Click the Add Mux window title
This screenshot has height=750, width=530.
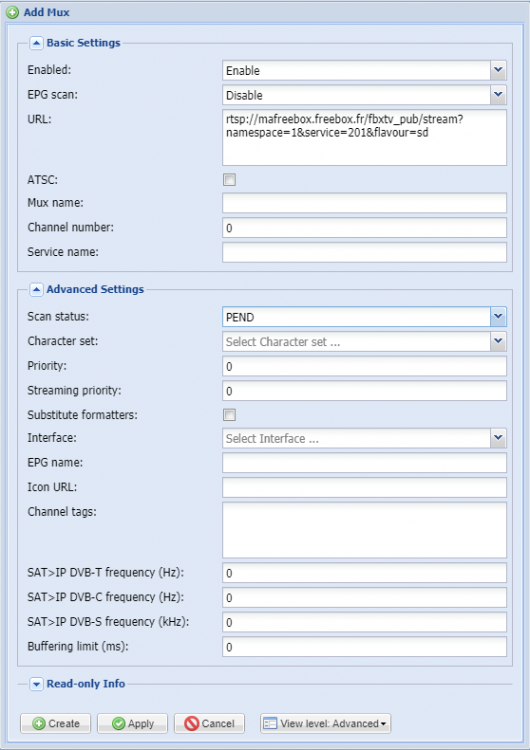coord(46,12)
